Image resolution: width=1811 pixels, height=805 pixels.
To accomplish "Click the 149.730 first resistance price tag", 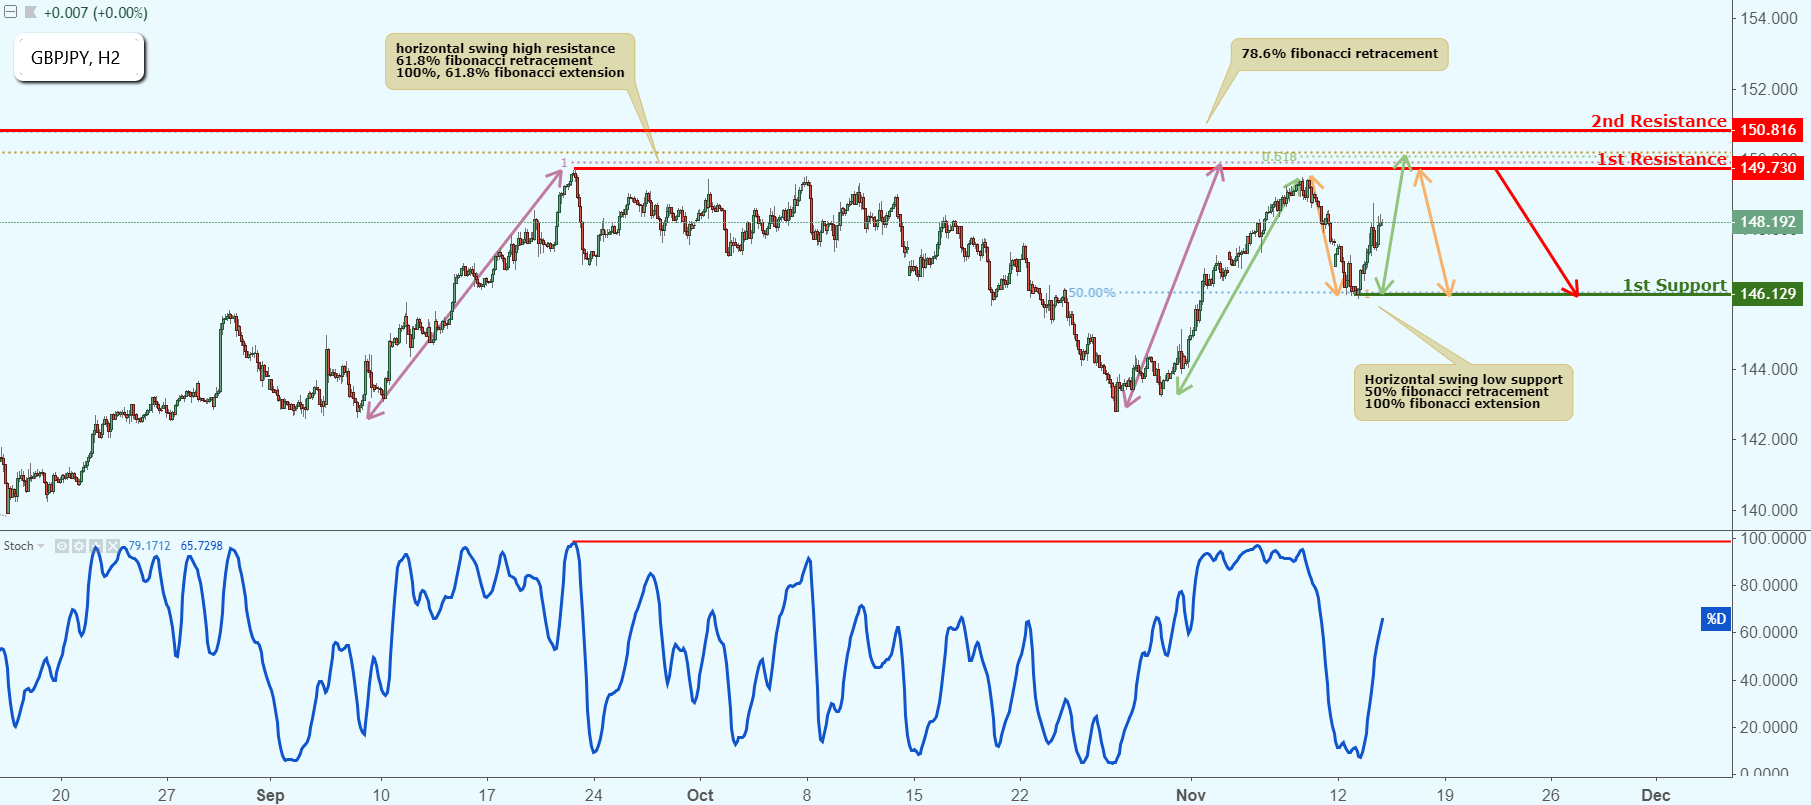I will click(1768, 167).
